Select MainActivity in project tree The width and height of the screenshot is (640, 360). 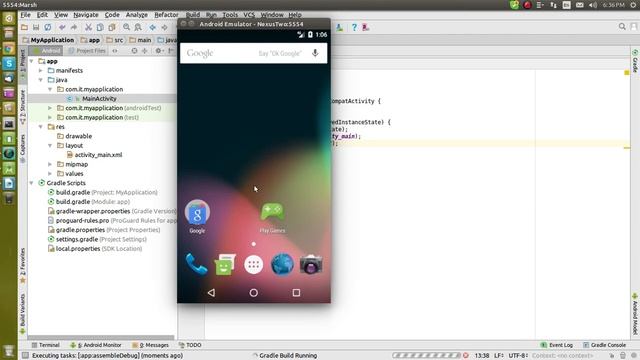point(99,99)
